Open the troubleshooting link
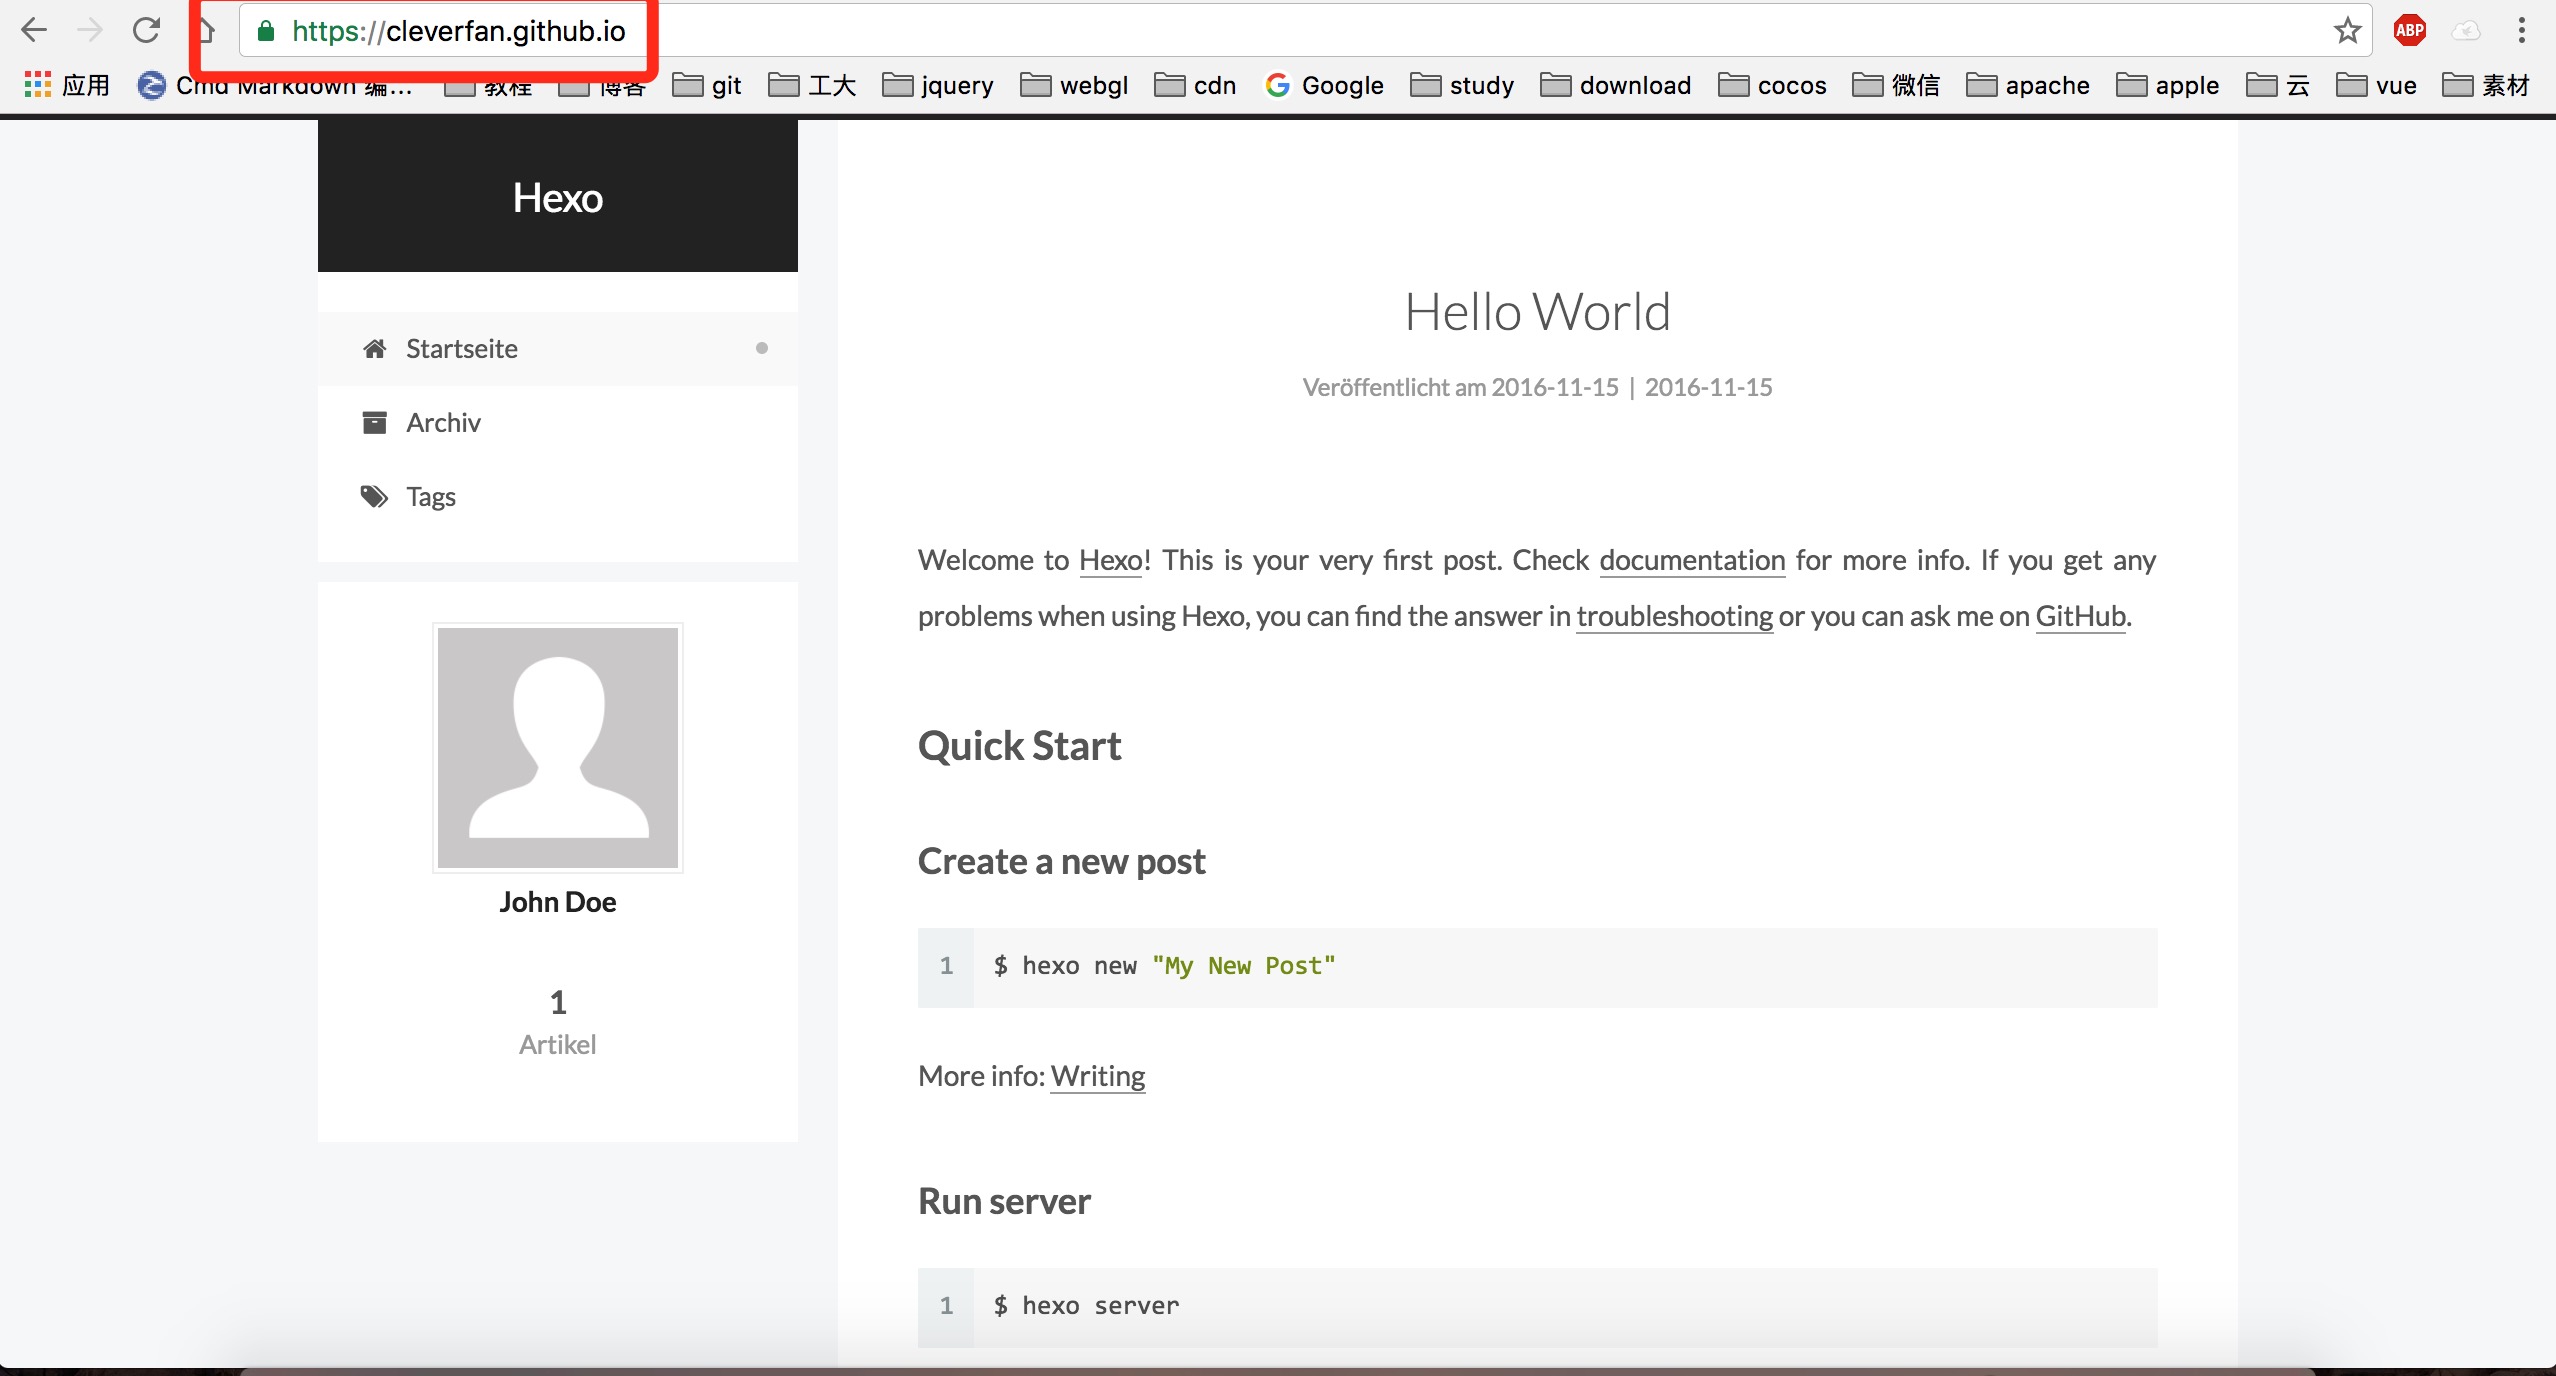Image resolution: width=2556 pixels, height=1376 pixels. [x=1674, y=616]
